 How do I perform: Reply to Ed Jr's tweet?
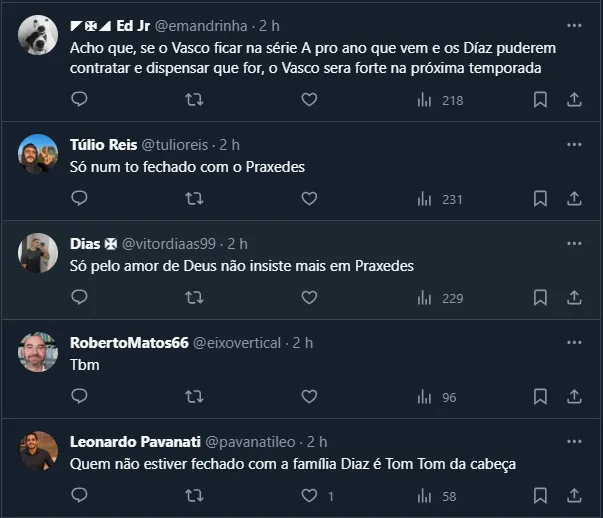[x=80, y=100]
